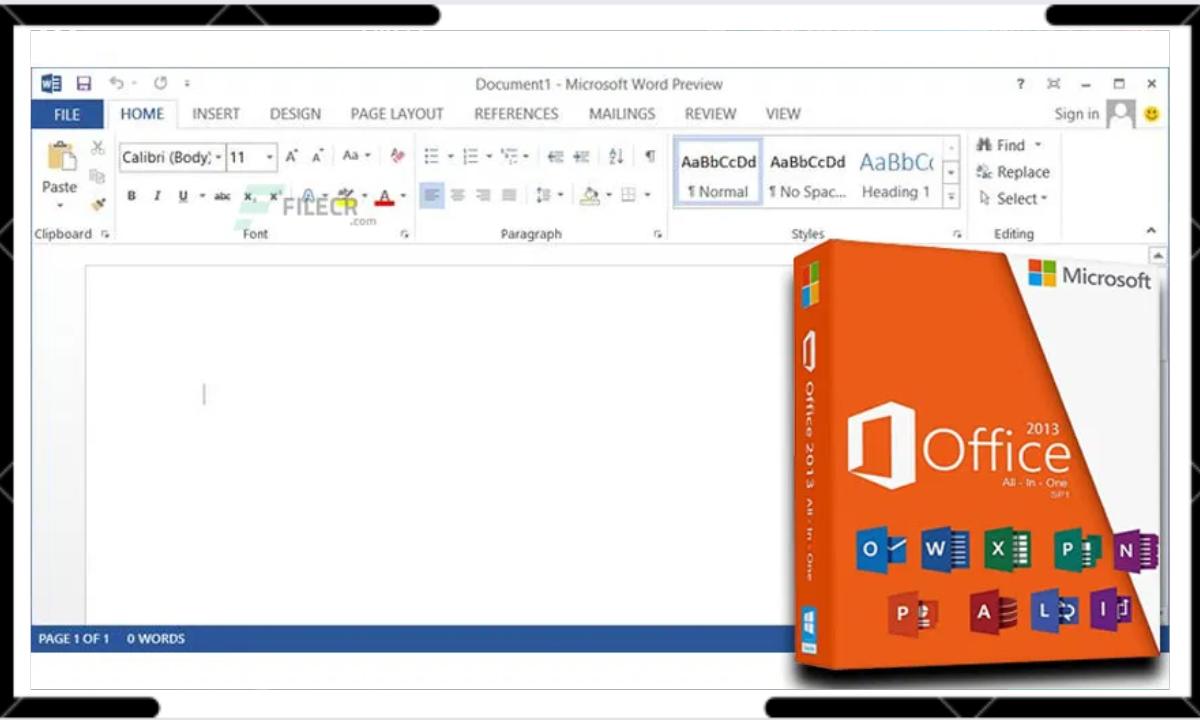
Task: Cut selection using the scissors icon
Action: 98,148
